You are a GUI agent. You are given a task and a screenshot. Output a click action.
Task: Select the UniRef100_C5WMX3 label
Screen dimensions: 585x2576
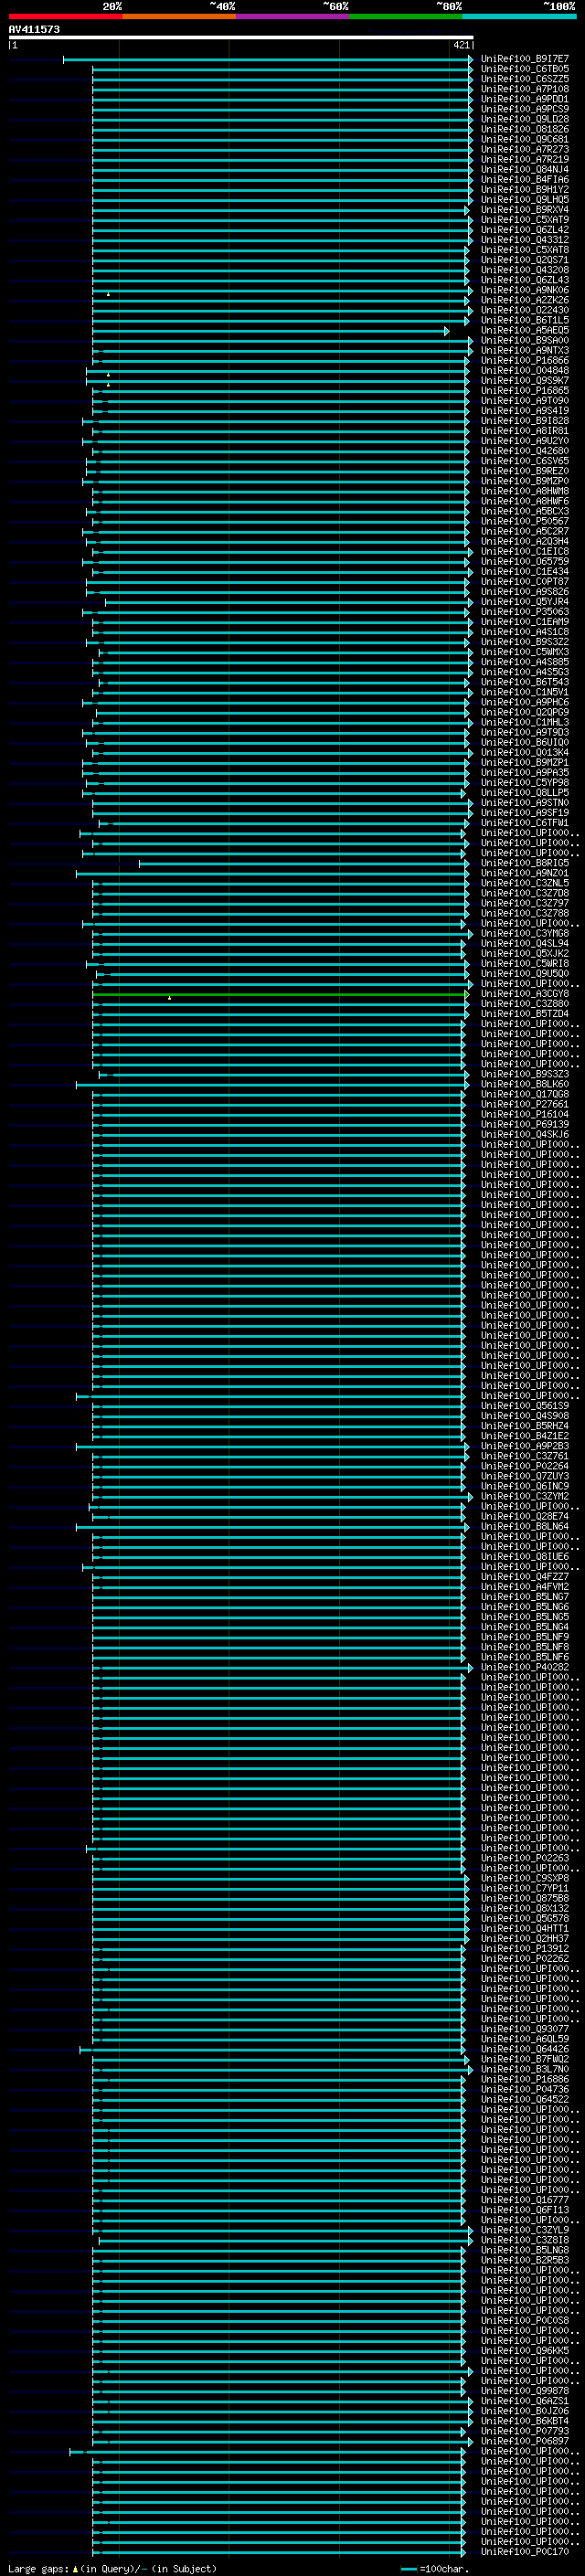click(525, 652)
